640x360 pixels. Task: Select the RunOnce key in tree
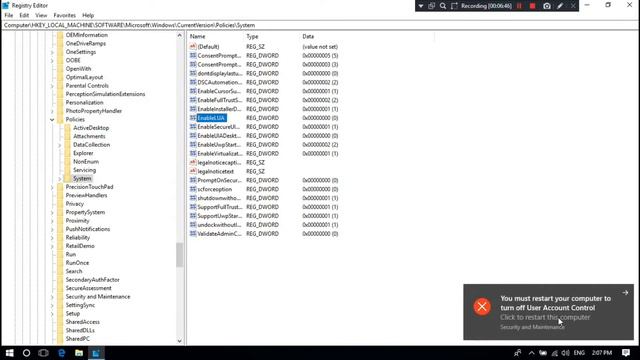click(77, 263)
